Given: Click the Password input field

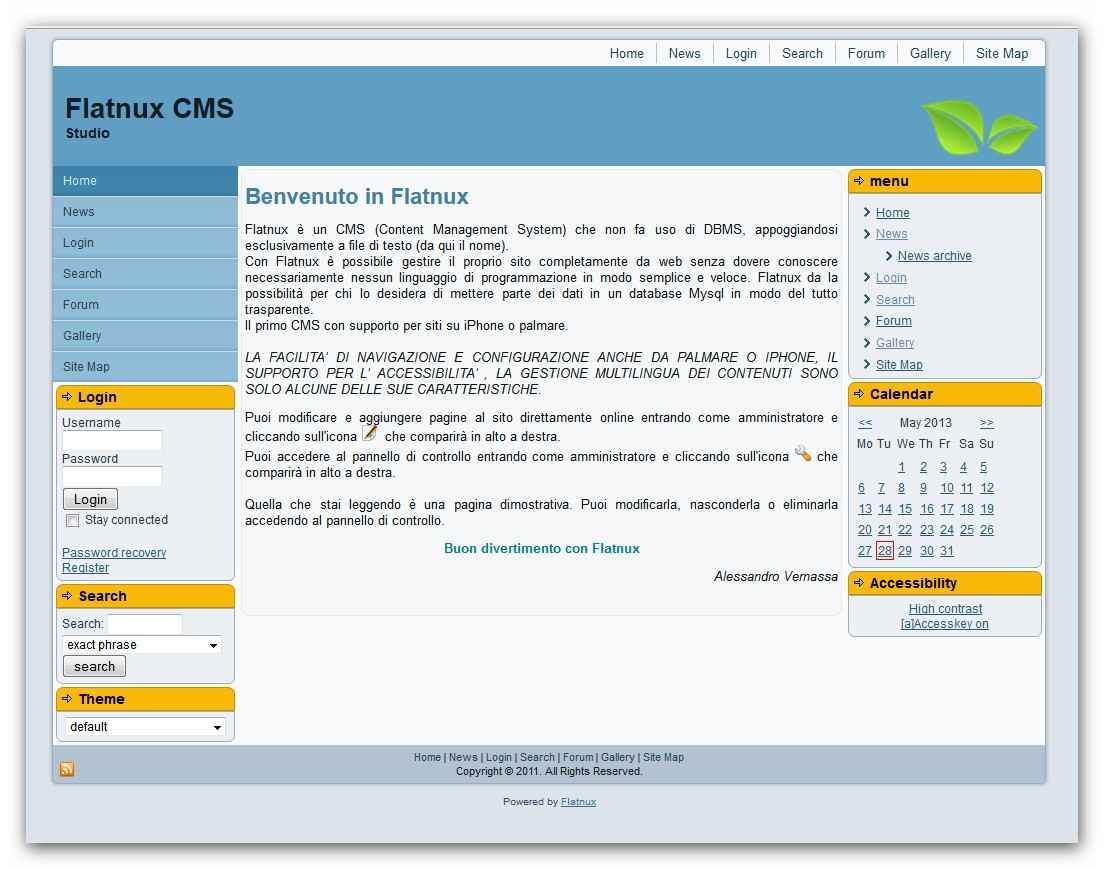Looking at the screenshot, I should (113, 476).
